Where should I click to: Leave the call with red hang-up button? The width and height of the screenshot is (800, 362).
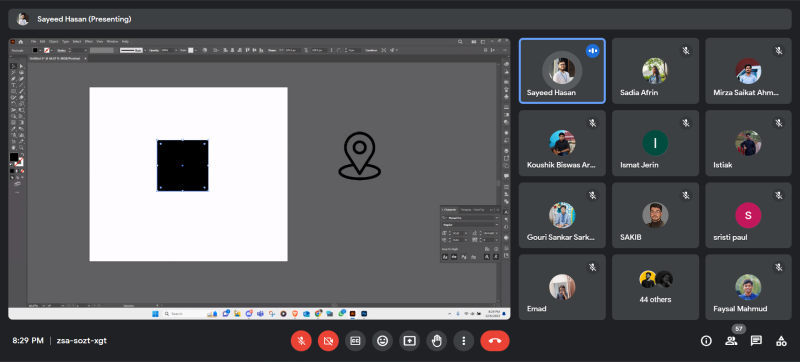494,341
